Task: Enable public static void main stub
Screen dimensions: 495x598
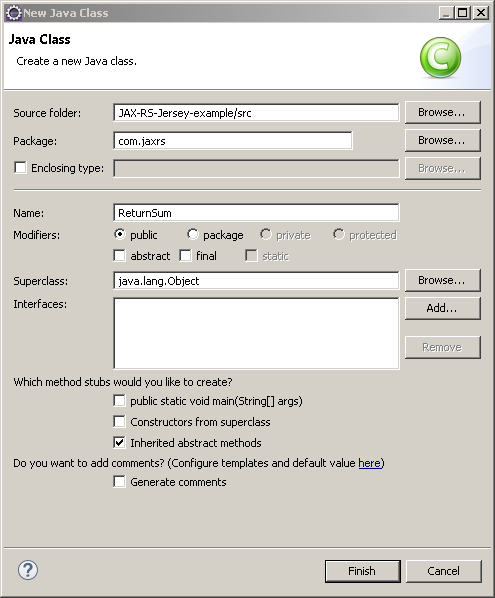Action: [x=119, y=400]
